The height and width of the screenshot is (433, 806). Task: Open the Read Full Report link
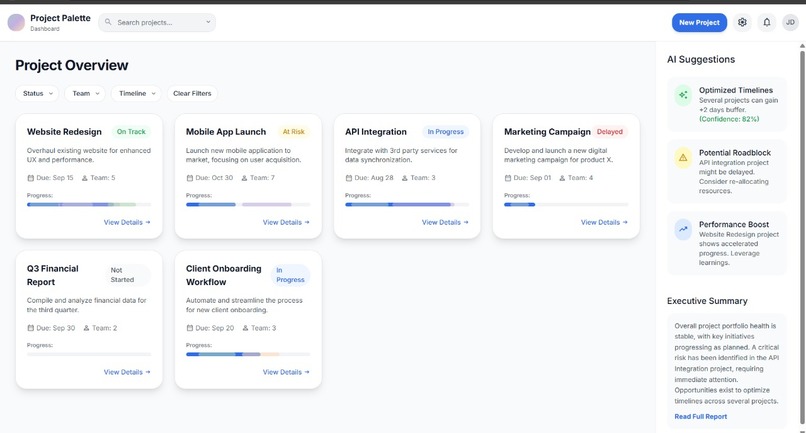pos(701,417)
